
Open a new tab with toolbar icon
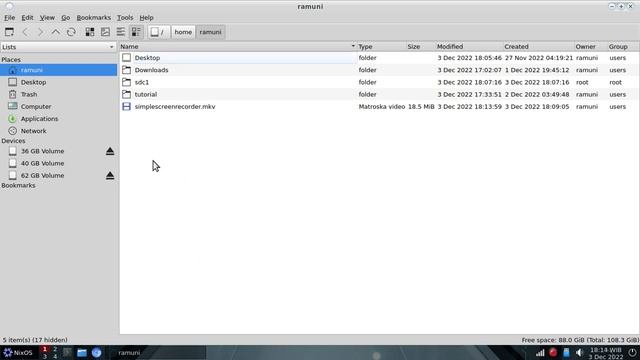tap(9, 32)
